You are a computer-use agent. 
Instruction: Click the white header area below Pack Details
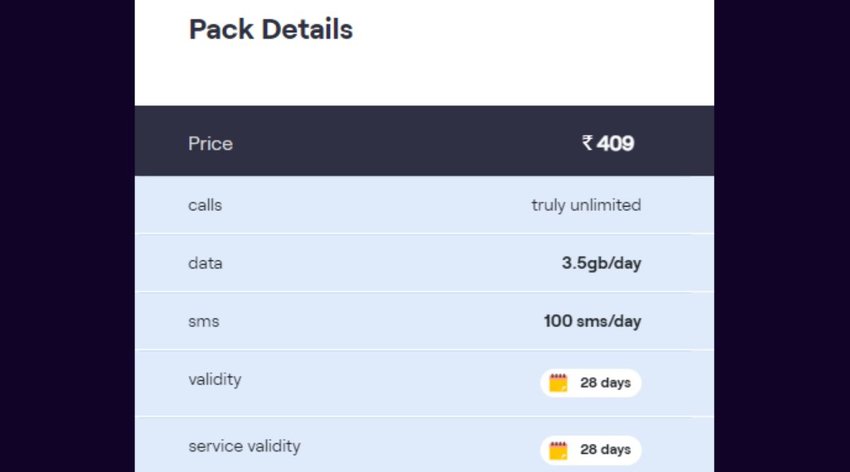pyautogui.click(x=424, y=76)
